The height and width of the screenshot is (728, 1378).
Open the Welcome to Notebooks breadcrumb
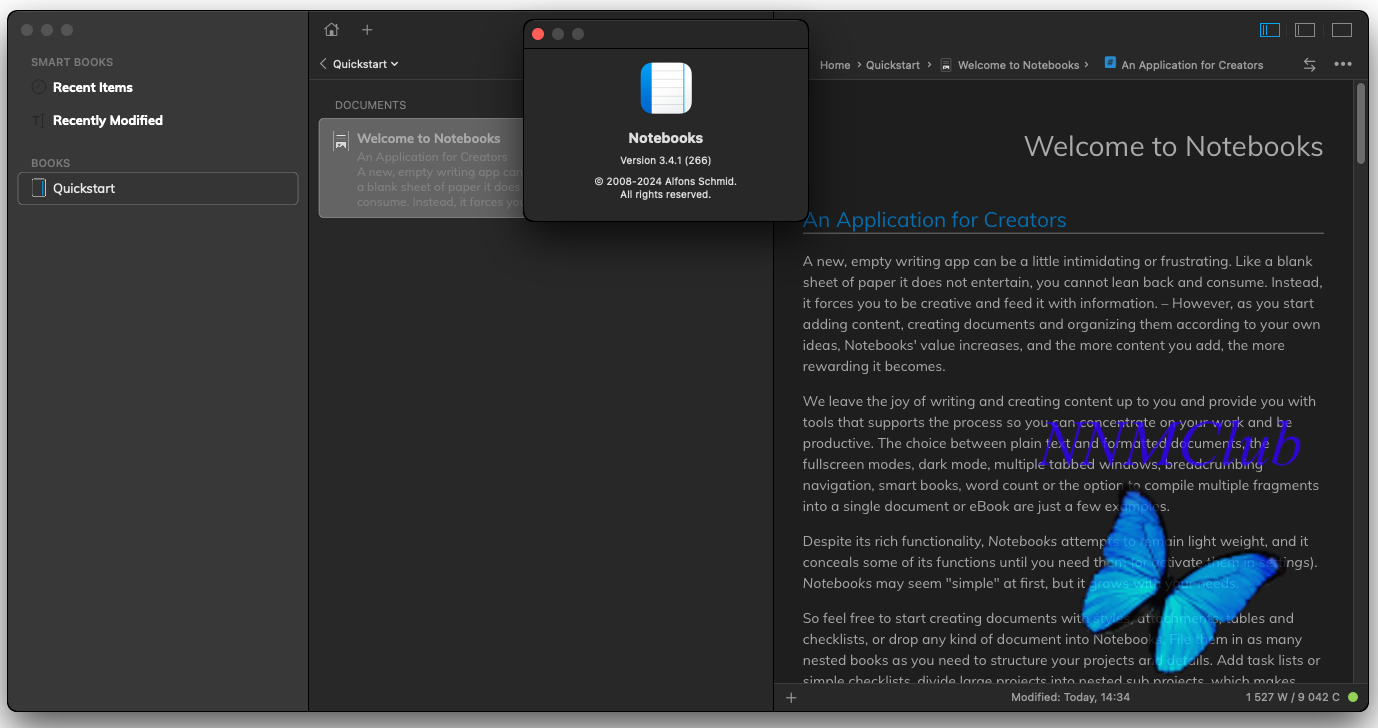(x=1017, y=65)
